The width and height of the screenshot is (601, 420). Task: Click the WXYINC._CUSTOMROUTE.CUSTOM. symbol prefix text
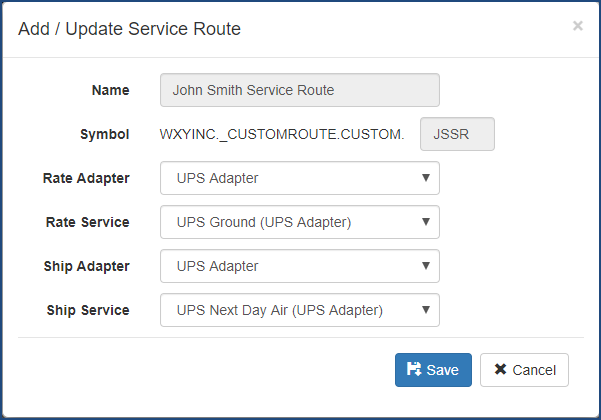pos(282,134)
